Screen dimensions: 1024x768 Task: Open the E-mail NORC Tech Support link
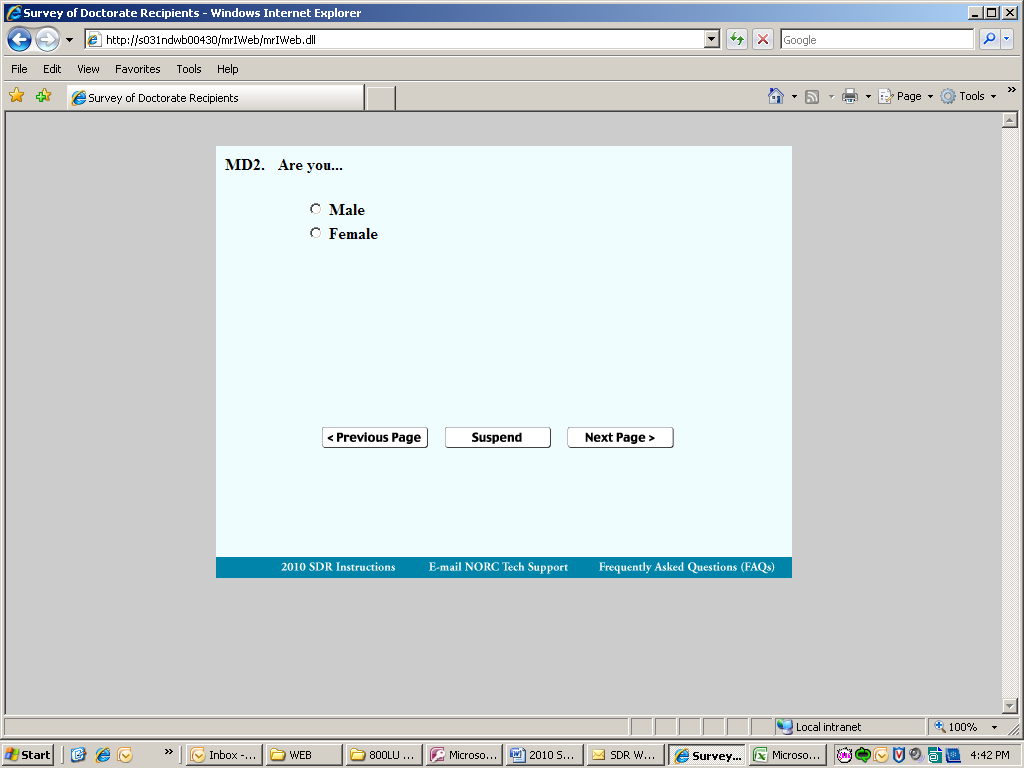point(498,567)
